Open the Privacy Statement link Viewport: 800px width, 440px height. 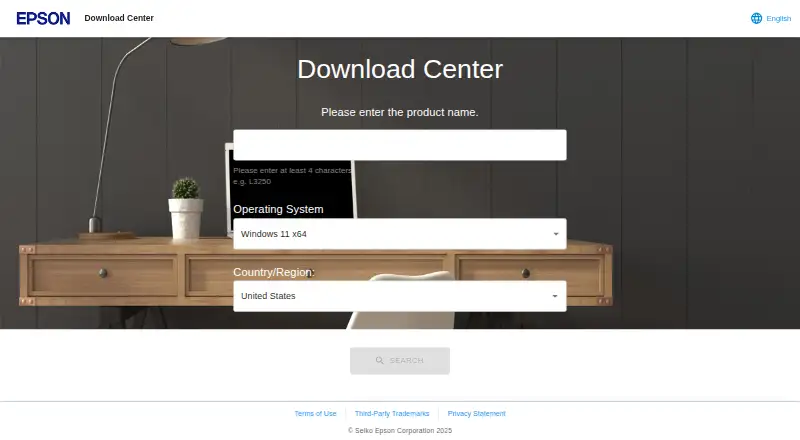pos(477,413)
